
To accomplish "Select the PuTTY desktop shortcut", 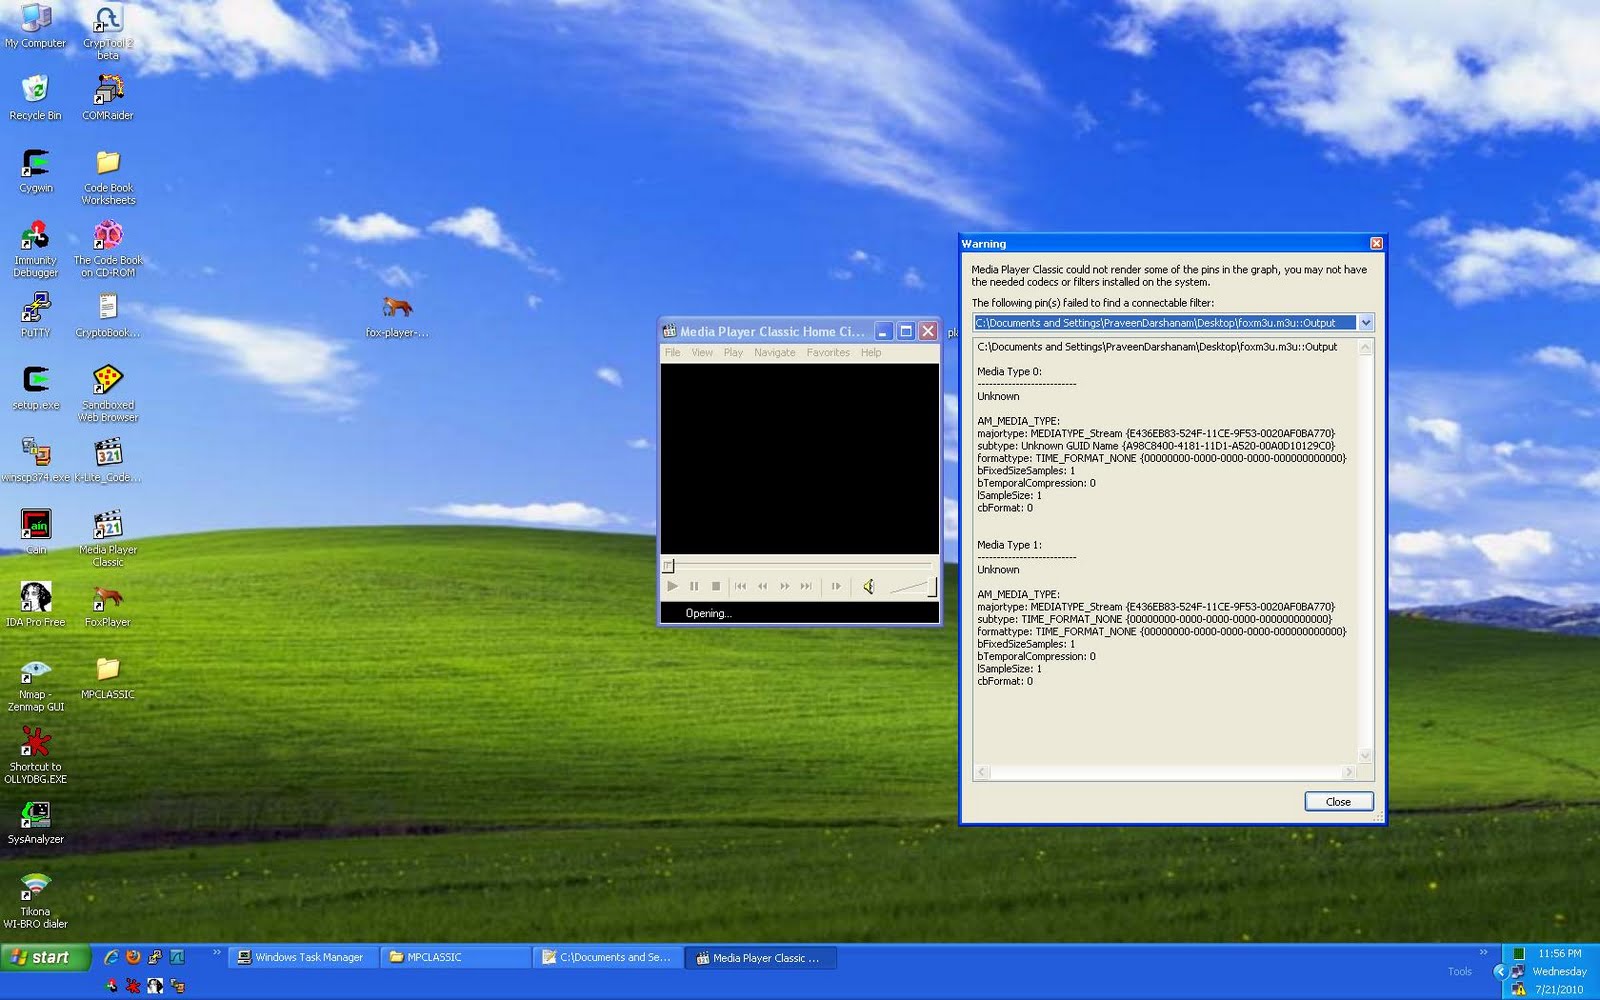I will tap(35, 316).
